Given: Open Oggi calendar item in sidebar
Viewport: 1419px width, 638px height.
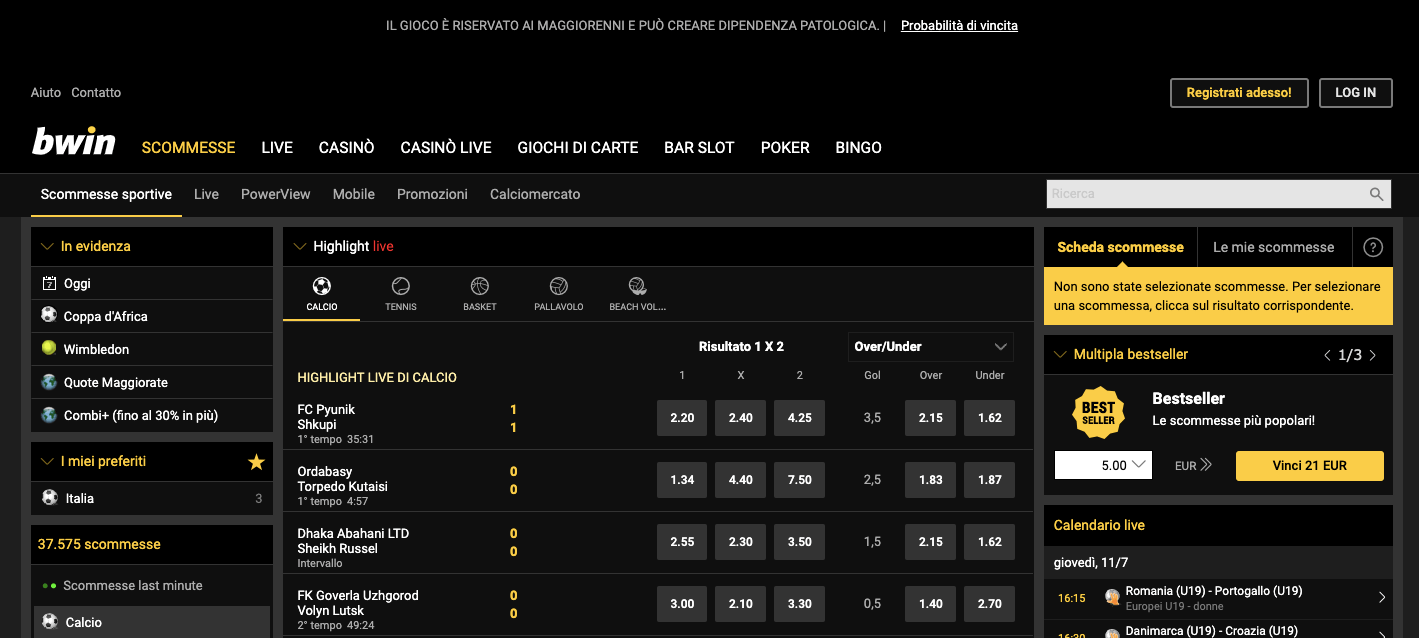Looking at the screenshot, I should [152, 283].
